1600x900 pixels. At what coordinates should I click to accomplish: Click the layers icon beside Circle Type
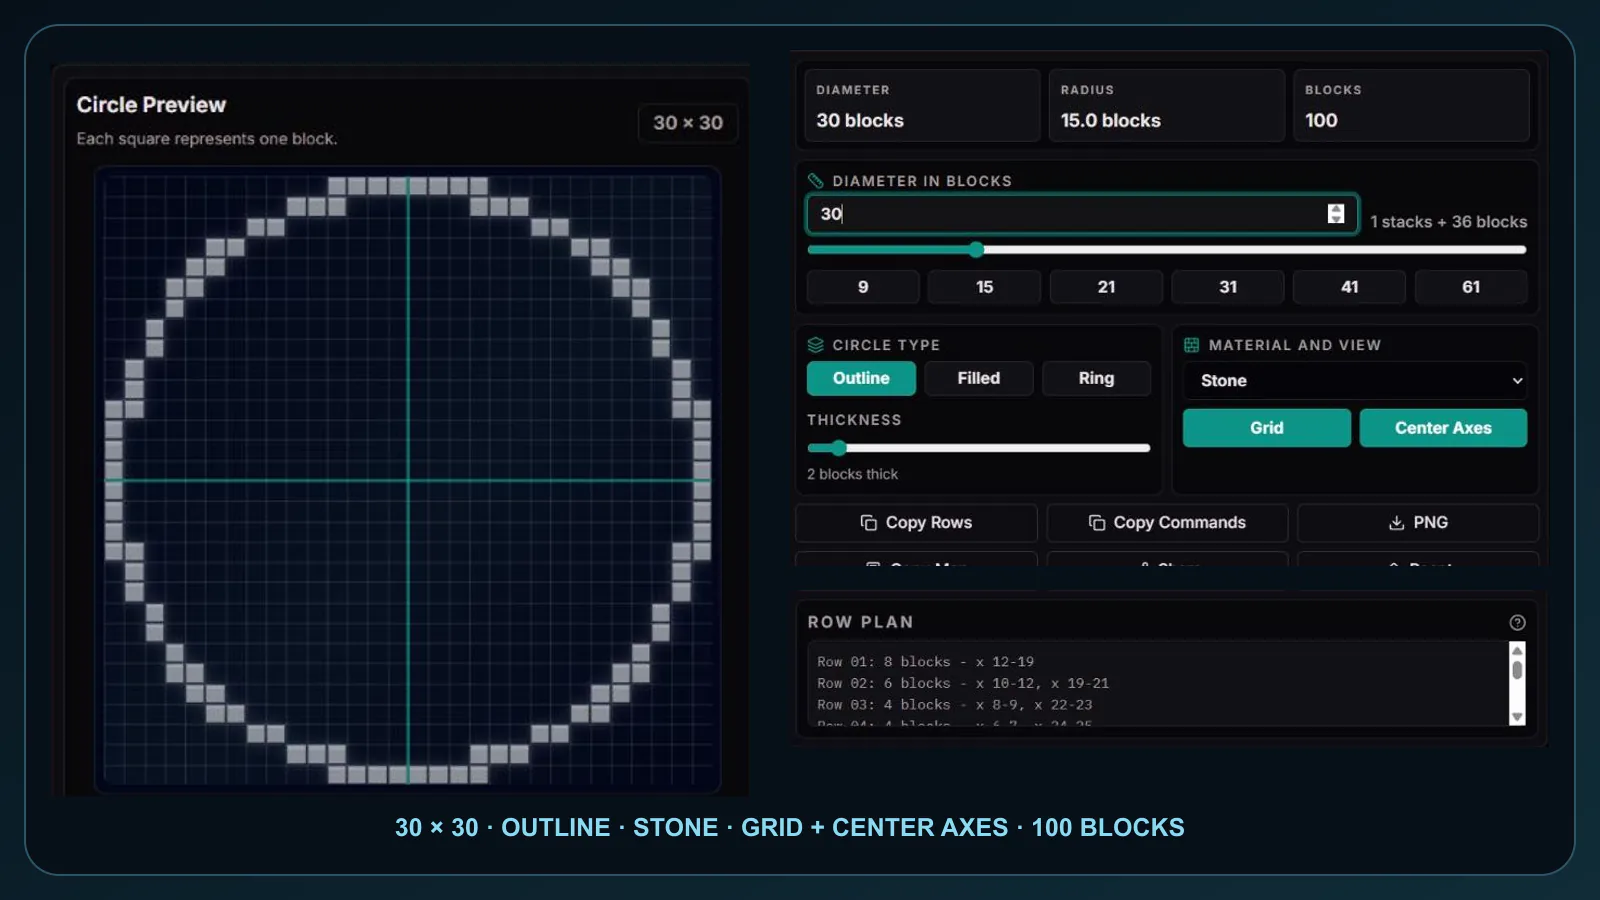pos(815,345)
